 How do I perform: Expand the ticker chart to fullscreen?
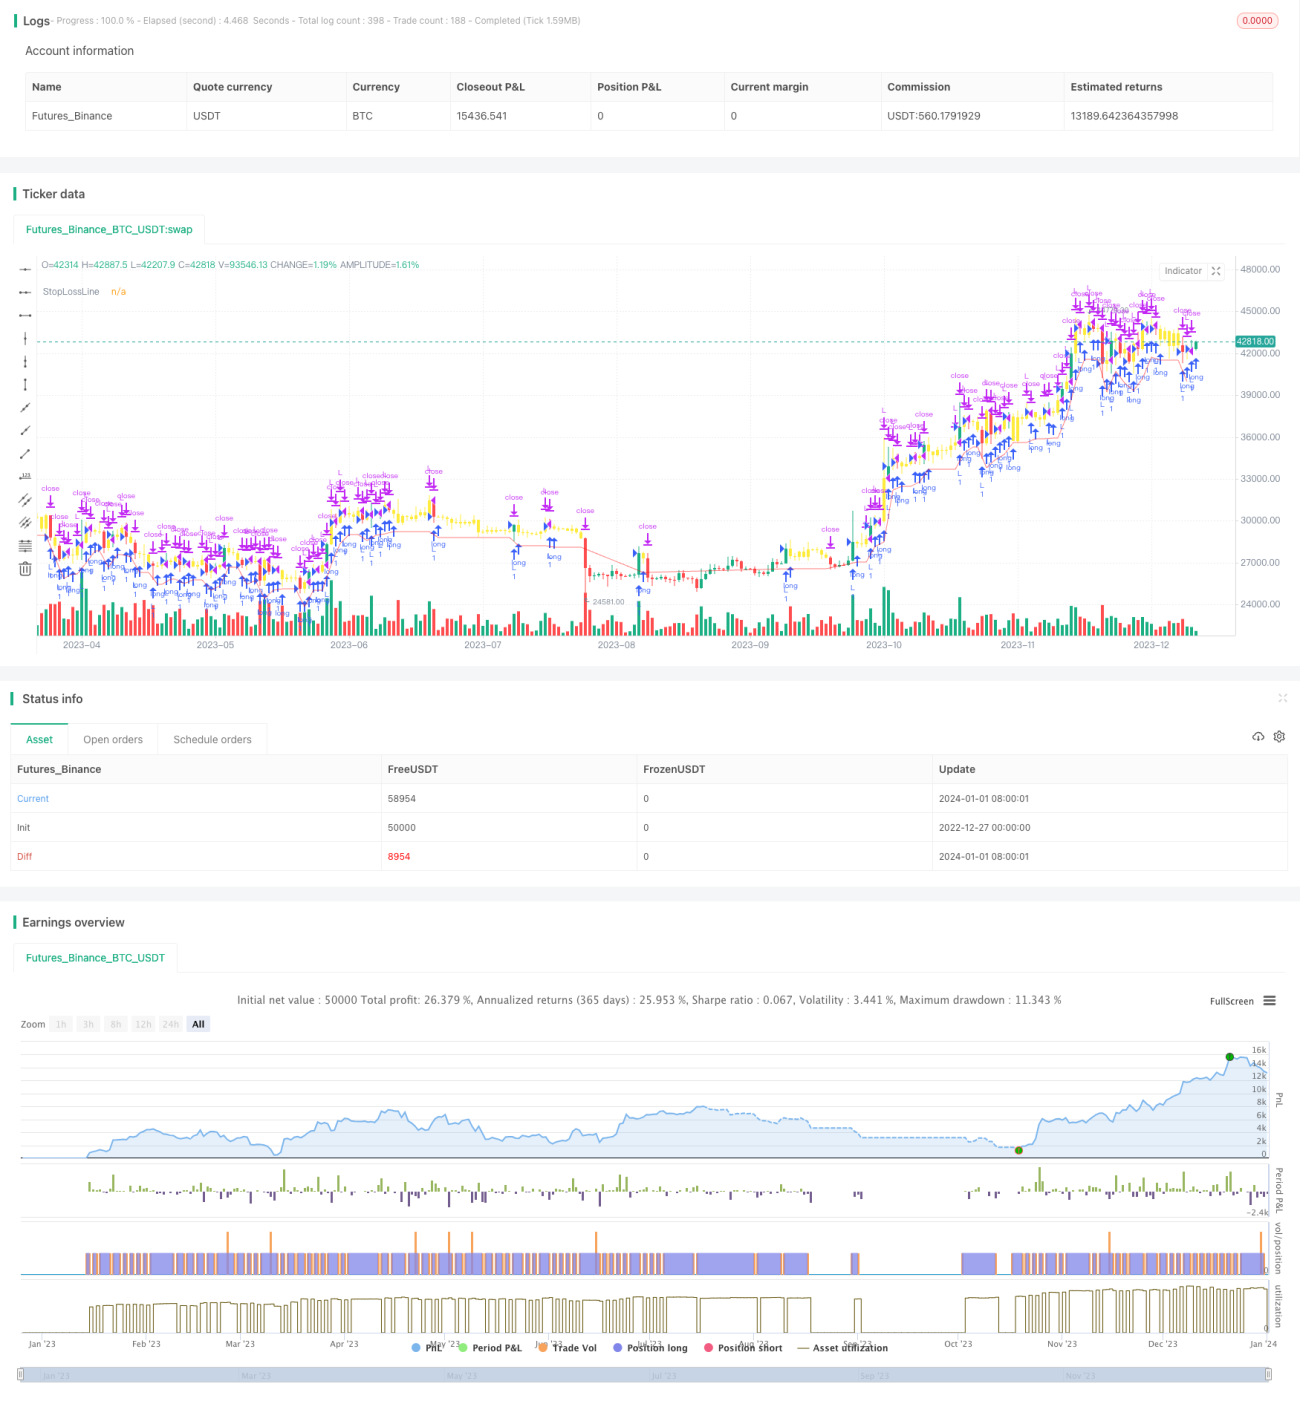1216,271
